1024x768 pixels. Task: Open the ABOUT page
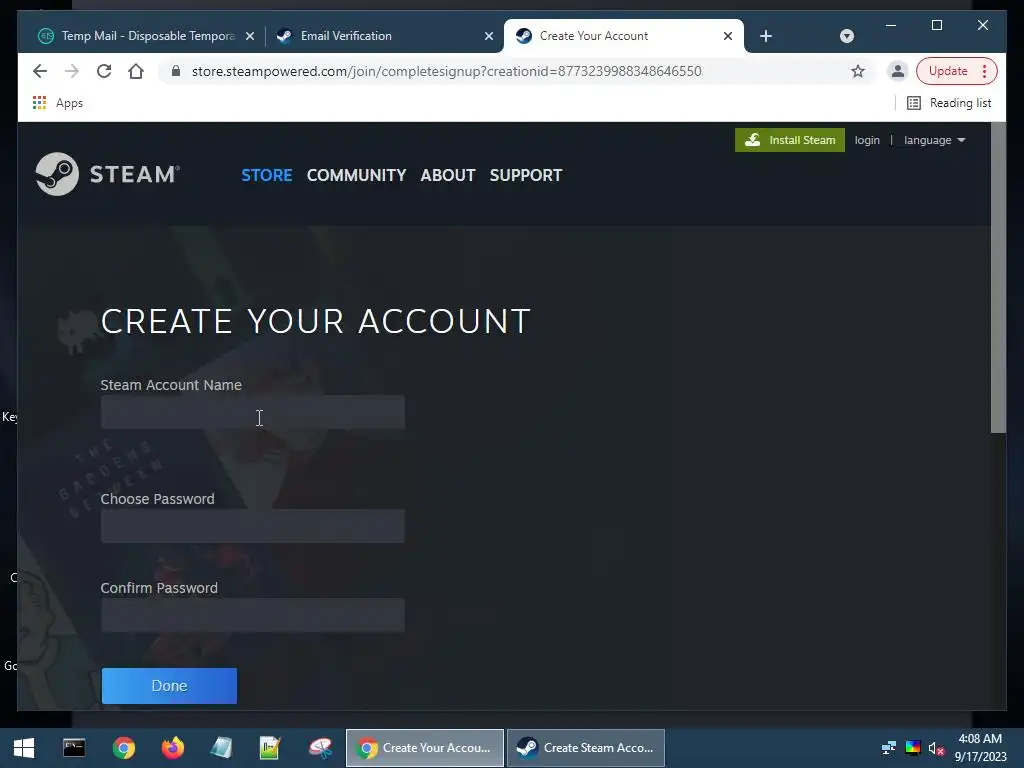tap(448, 175)
